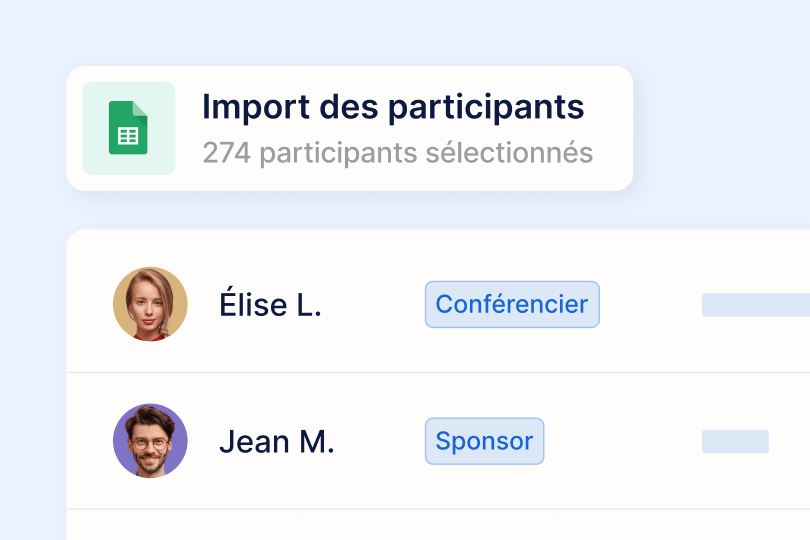Open Jean M.'s profile avatar
Screen dimensions: 810x540
pyautogui.click(x=150, y=441)
